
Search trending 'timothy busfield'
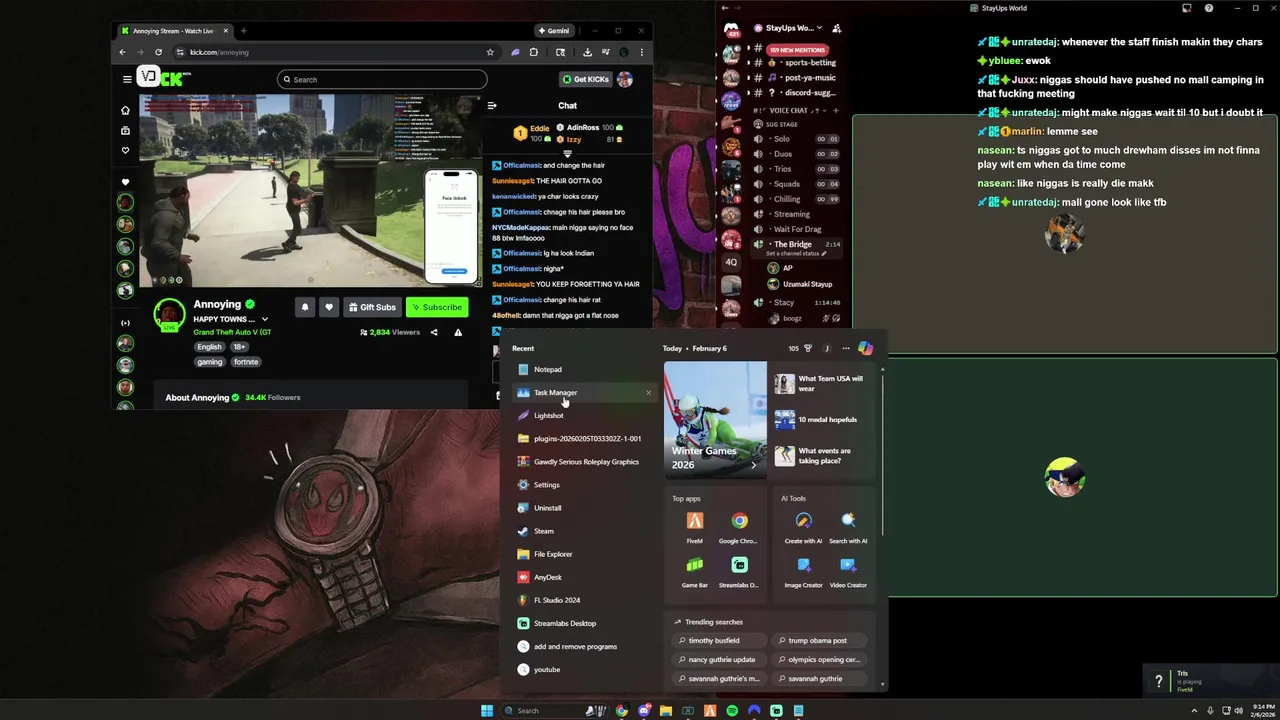click(x=718, y=640)
